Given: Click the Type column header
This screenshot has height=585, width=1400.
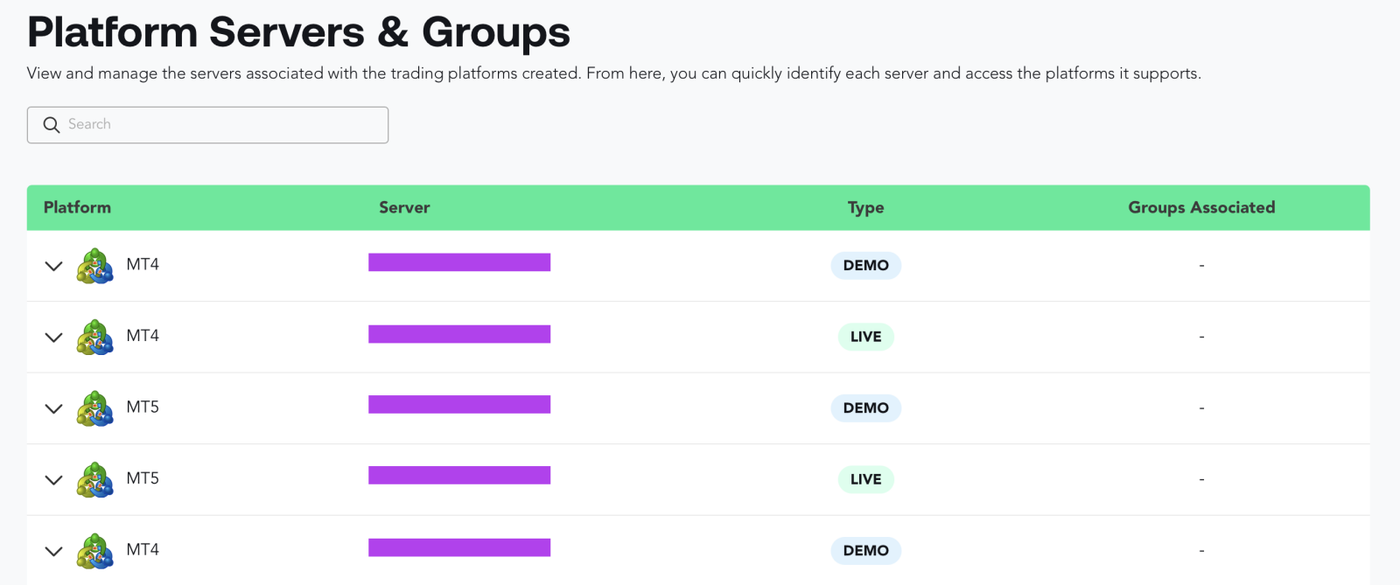Looking at the screenshot, I should coord(866,208).
